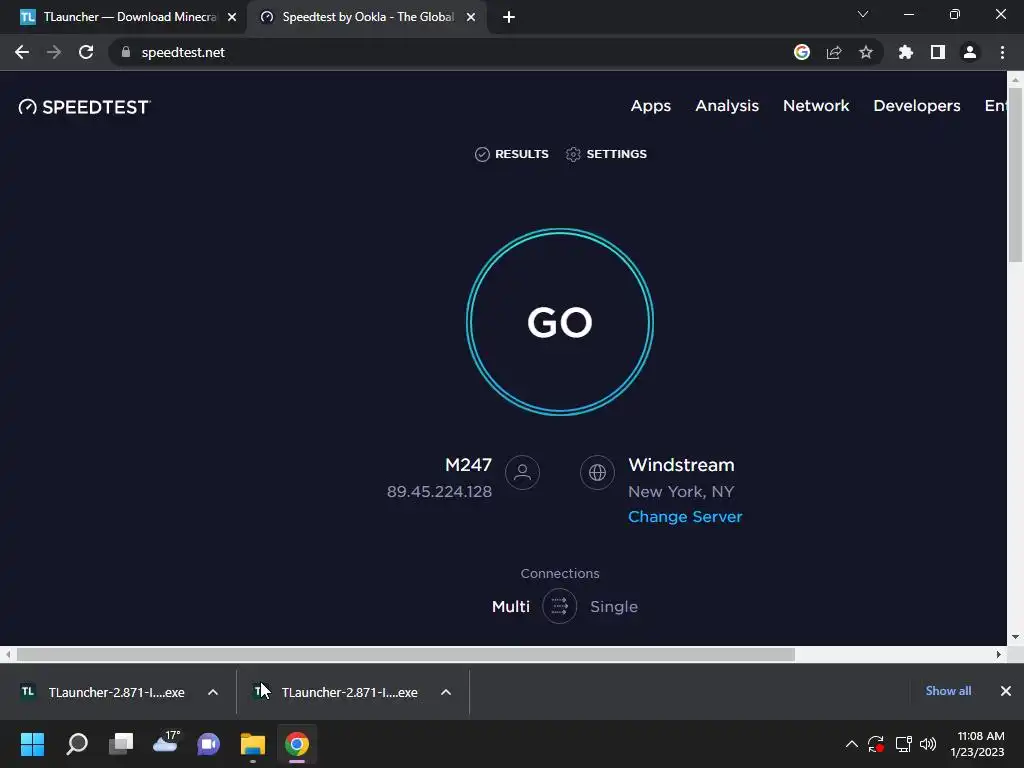Screen dimensions: 1024x768
Task: Open the clock showing 11:08 AM
Action: [x=978, y=744]
